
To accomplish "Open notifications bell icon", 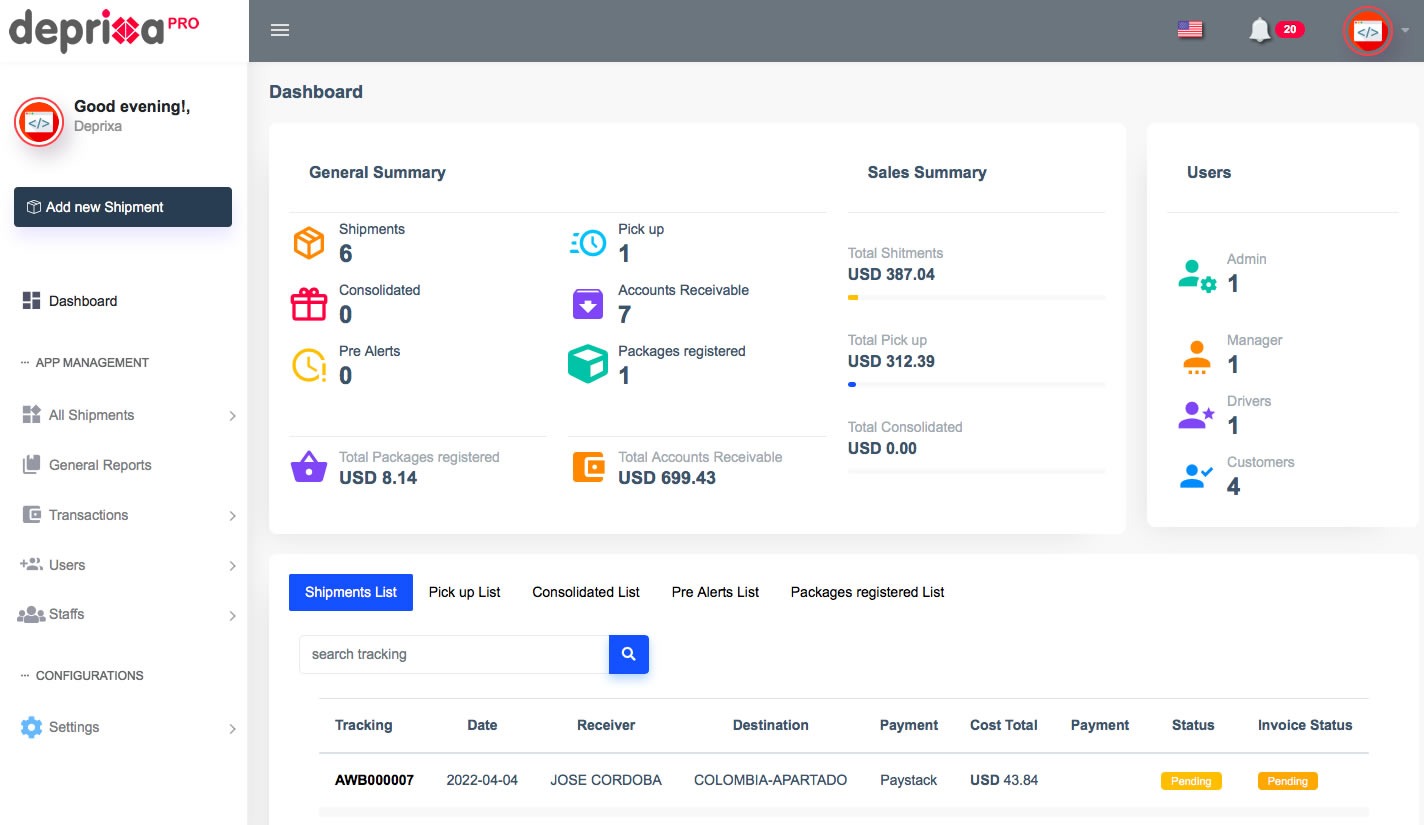I will (x=1260, y=30).
